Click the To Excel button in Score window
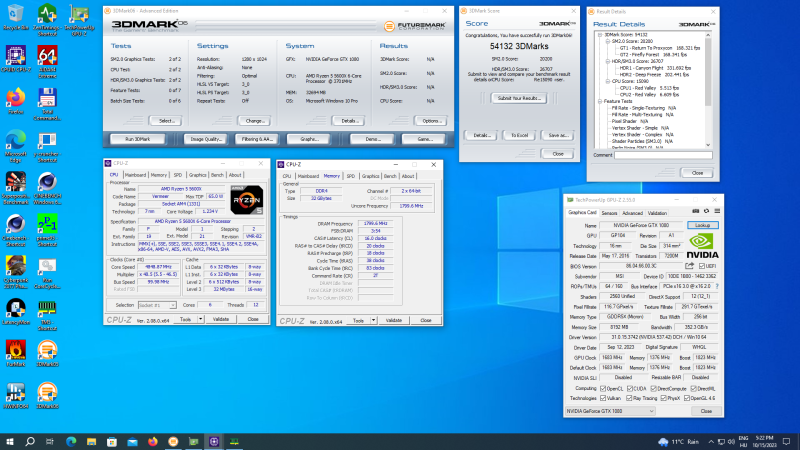Image resolution: width=800 pixels, height=450 pixels. point(519,135)
